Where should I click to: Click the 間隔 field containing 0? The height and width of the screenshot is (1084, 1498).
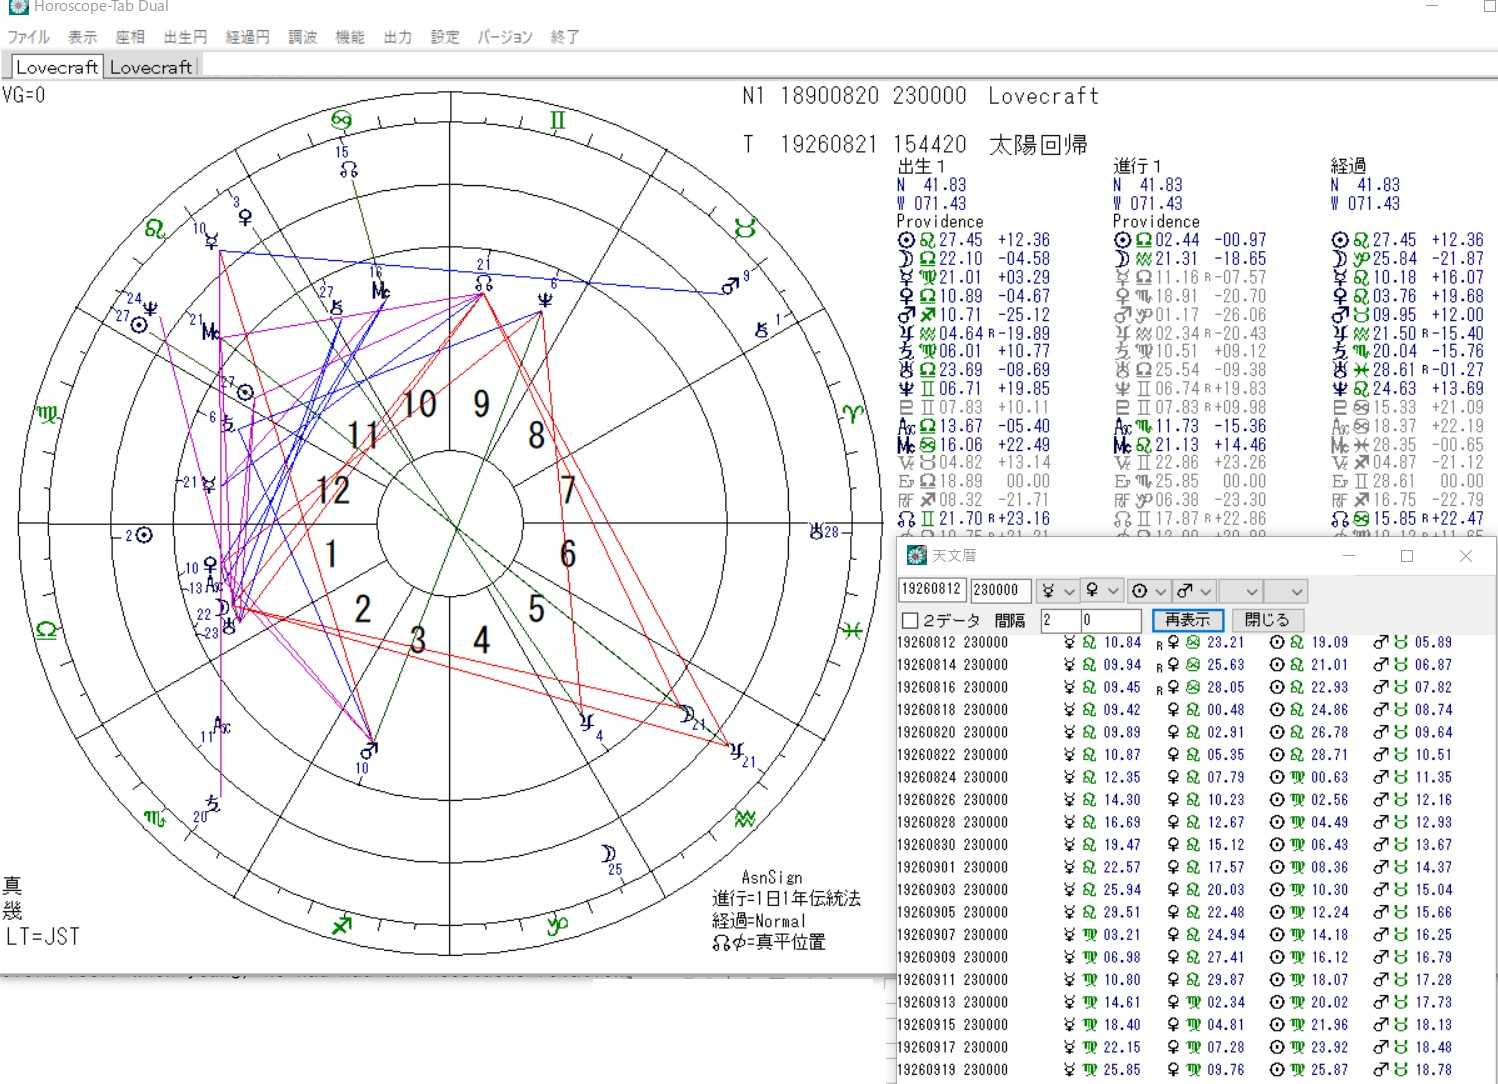[1113, 620]
